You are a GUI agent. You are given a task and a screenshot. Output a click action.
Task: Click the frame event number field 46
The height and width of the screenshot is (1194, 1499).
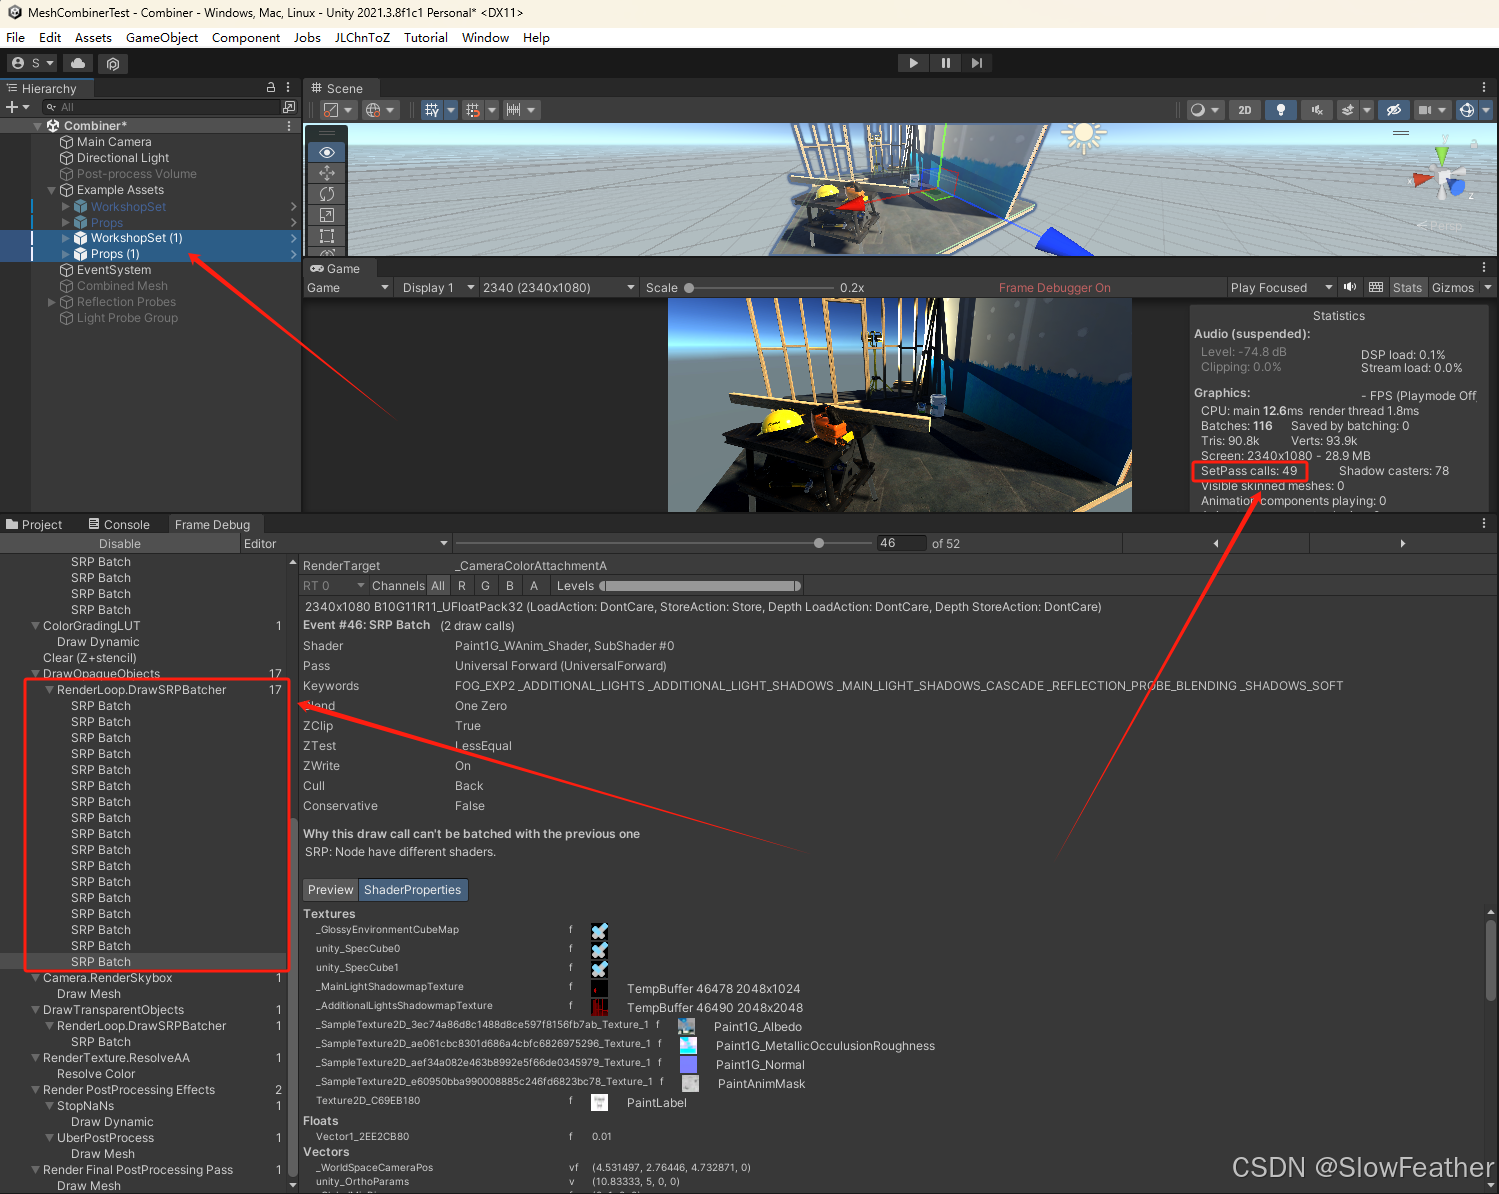tap(902, 543)
